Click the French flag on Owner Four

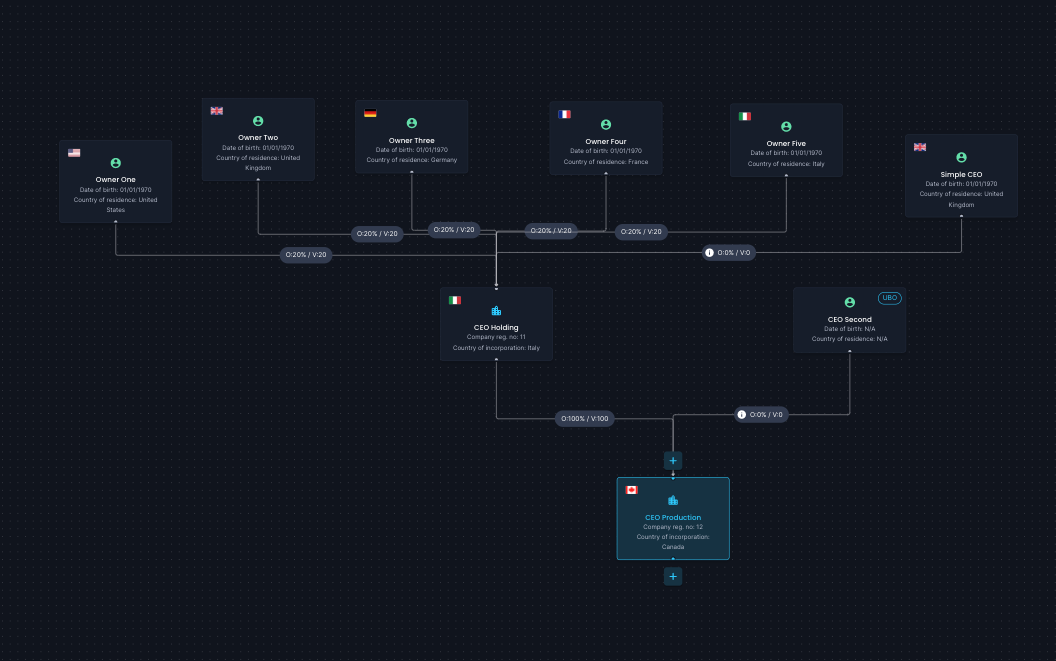(564, 115)
